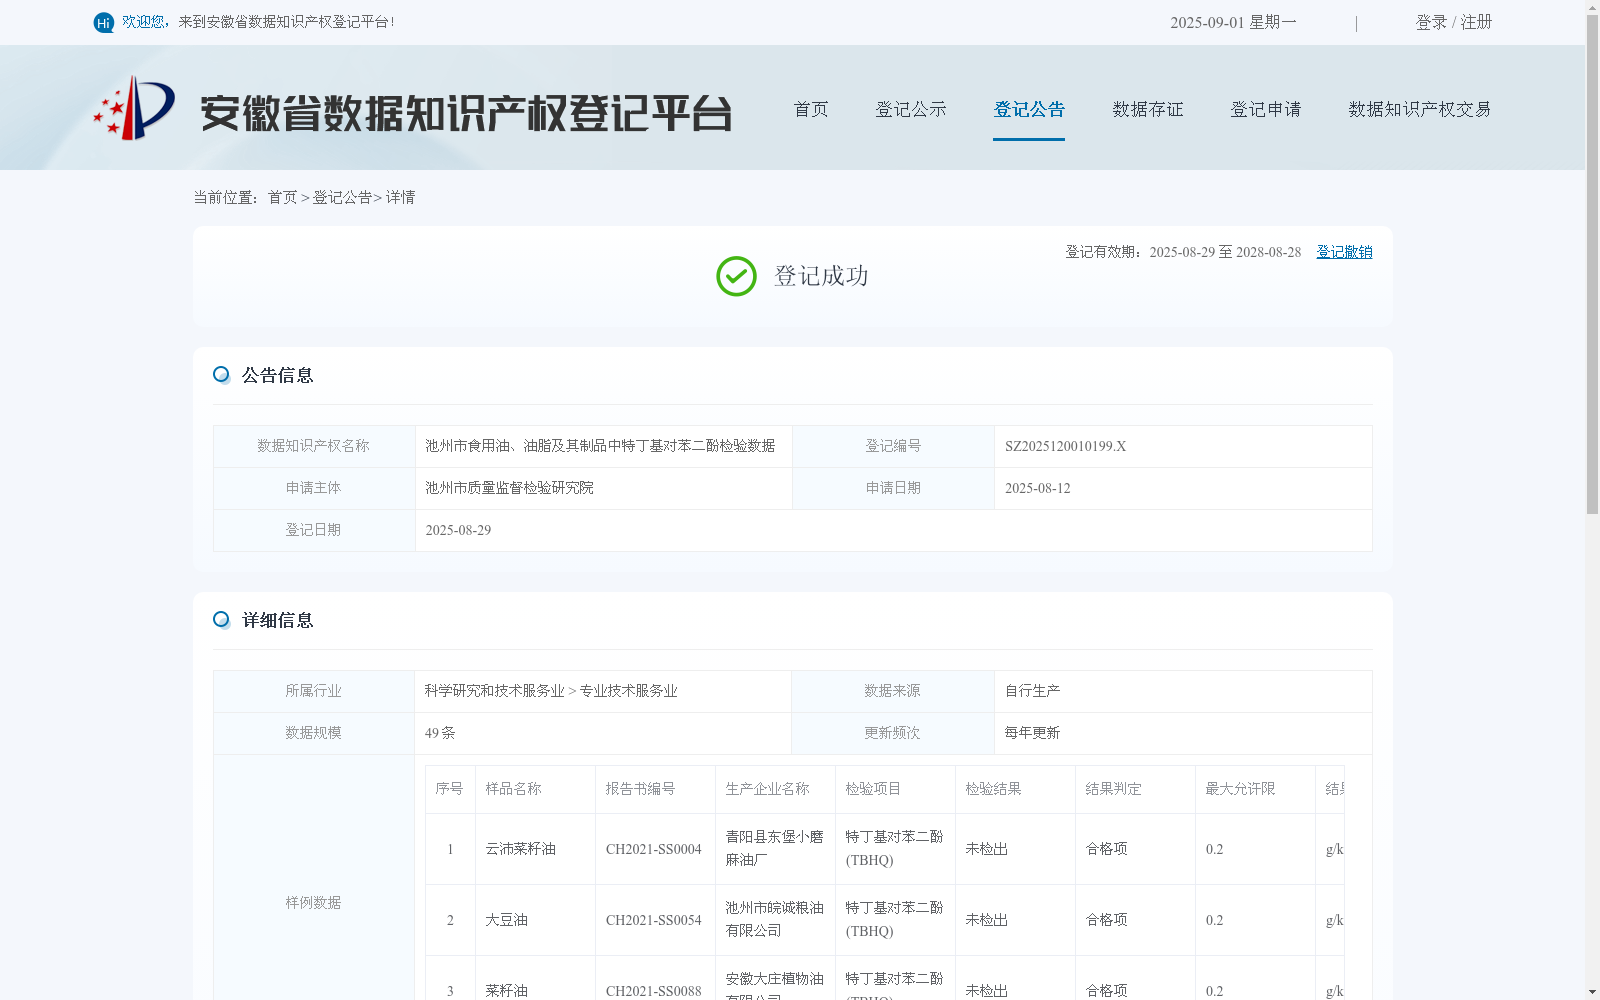Click the application date 2025-08-12
The image size is (1600, 1000).
pos(1038,488)
